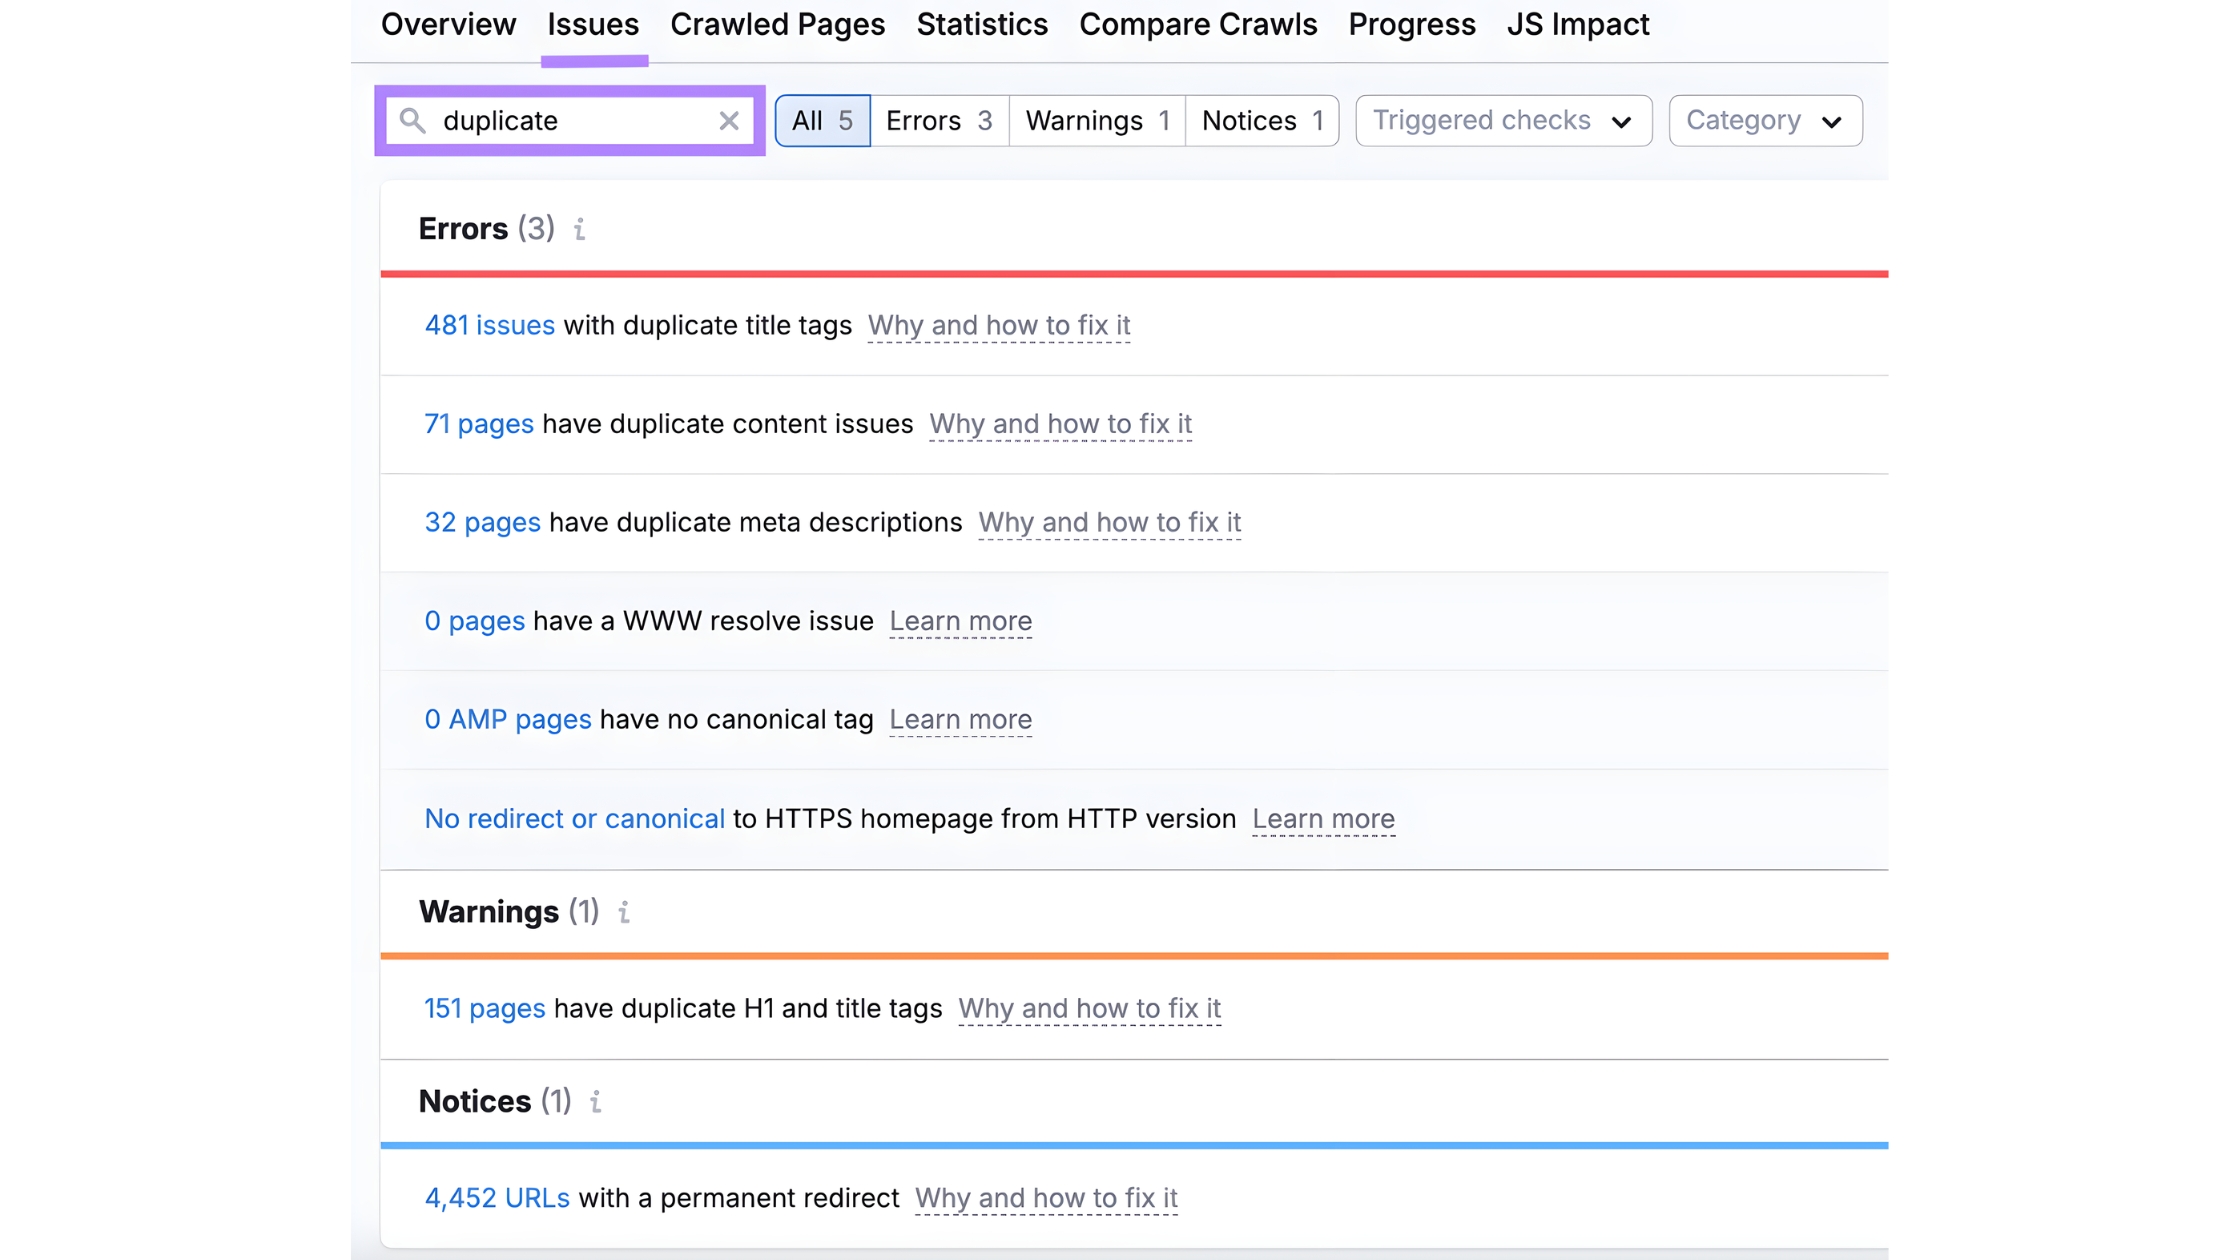This screenshot has width=2240, height=1260.
Task: Click the Warnings (1) section heading
Action: pos(508,912)
